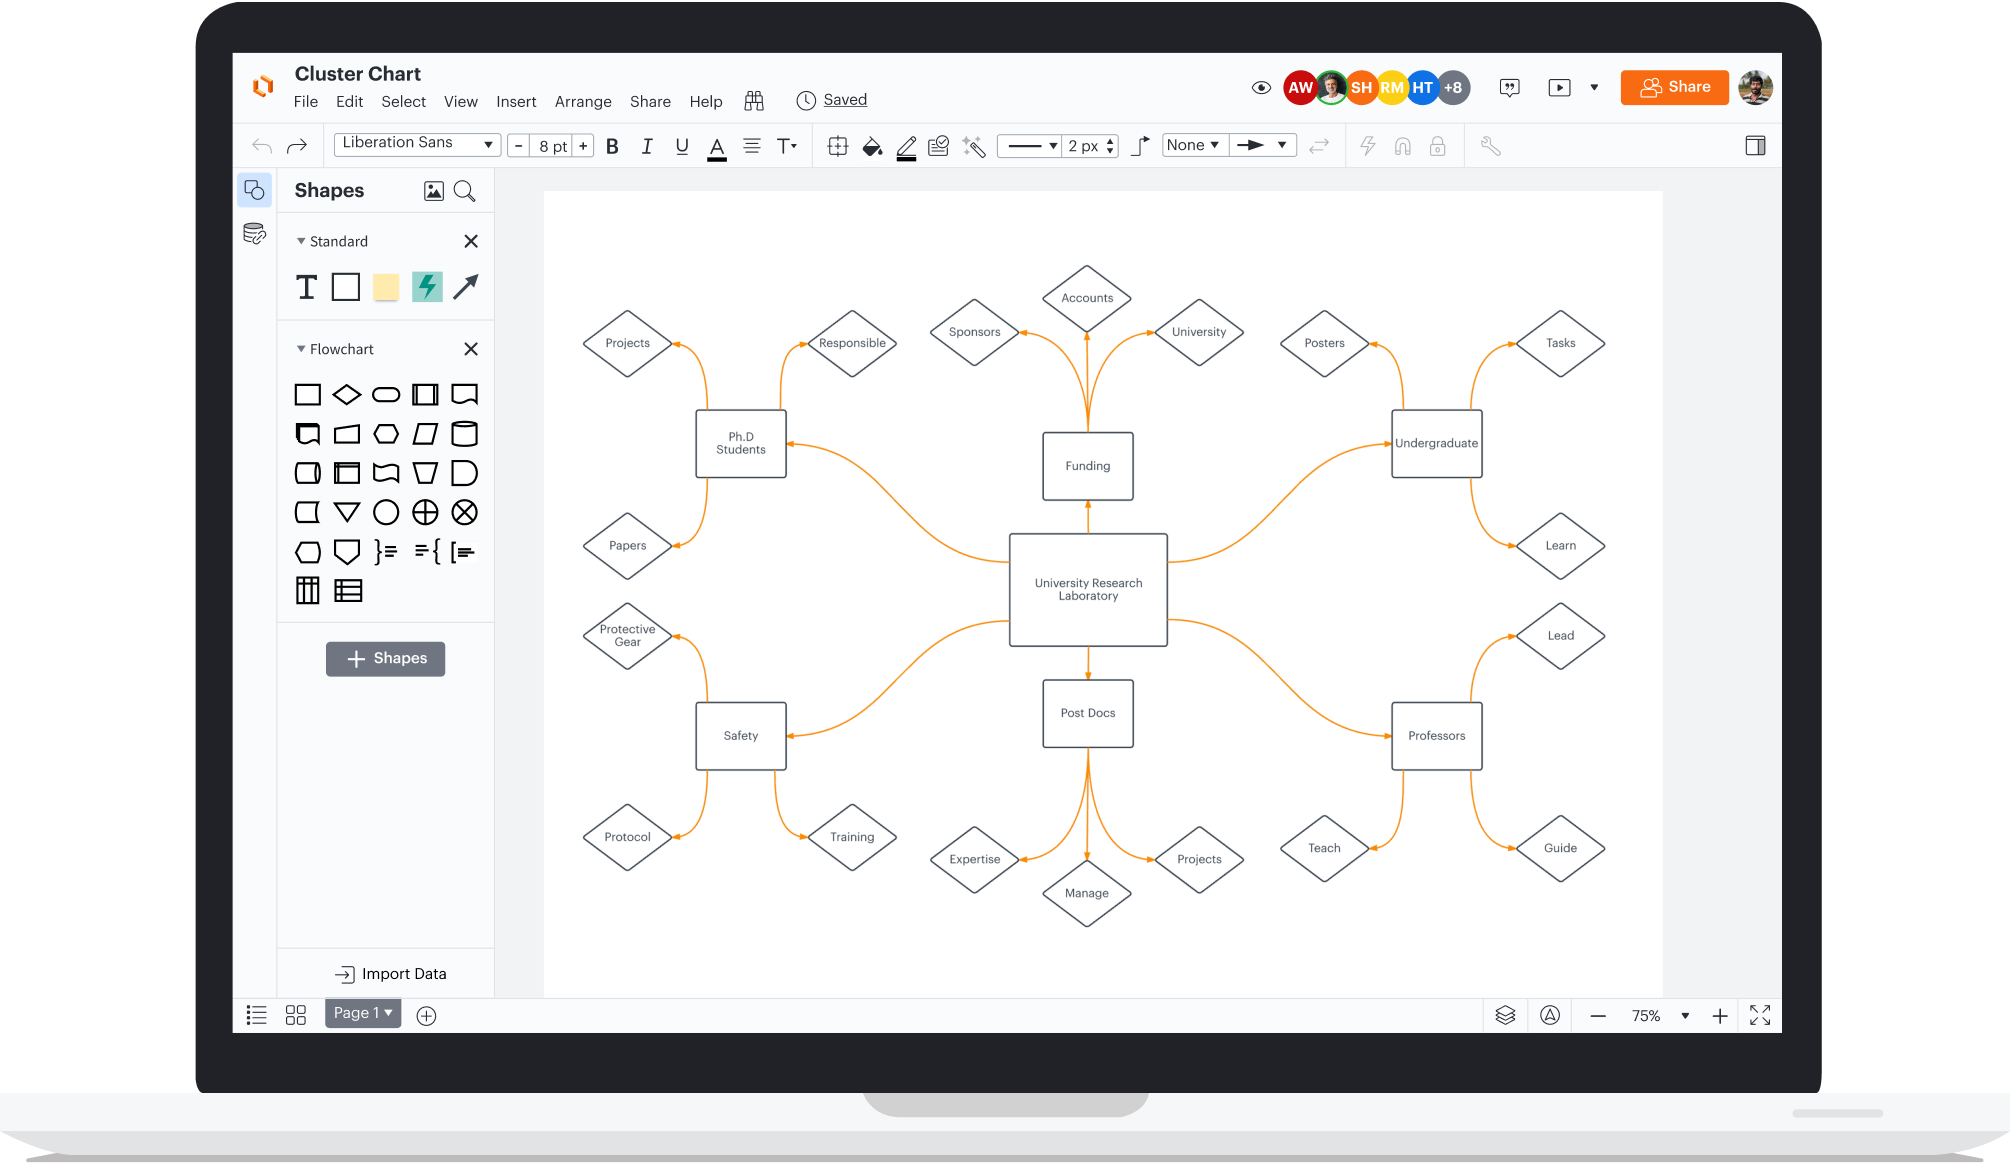This screenshot has height=1164, width=2010.
Task: Open the Feature Find binoculars tool
Action: (x=753, y=100)
